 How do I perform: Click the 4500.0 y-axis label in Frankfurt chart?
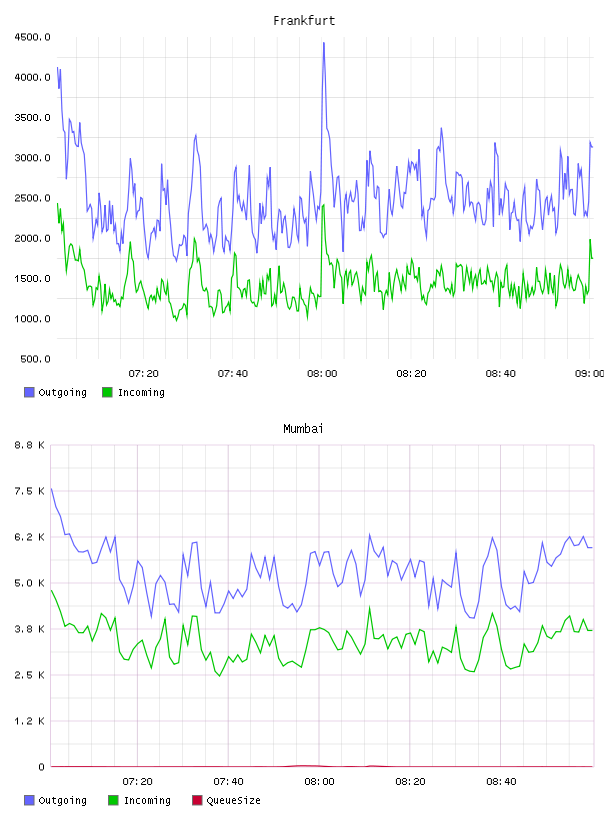[x=32, y=37]
